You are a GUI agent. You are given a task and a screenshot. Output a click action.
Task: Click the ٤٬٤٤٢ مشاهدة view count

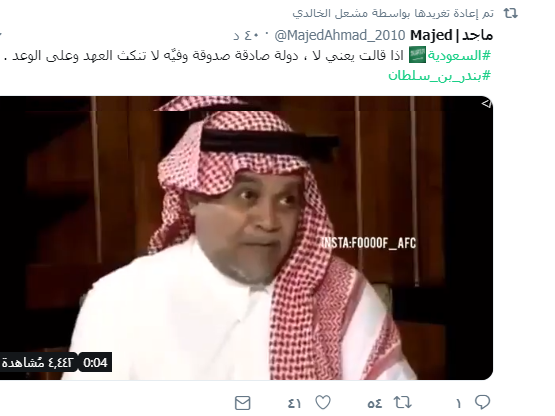coord(38,363)
